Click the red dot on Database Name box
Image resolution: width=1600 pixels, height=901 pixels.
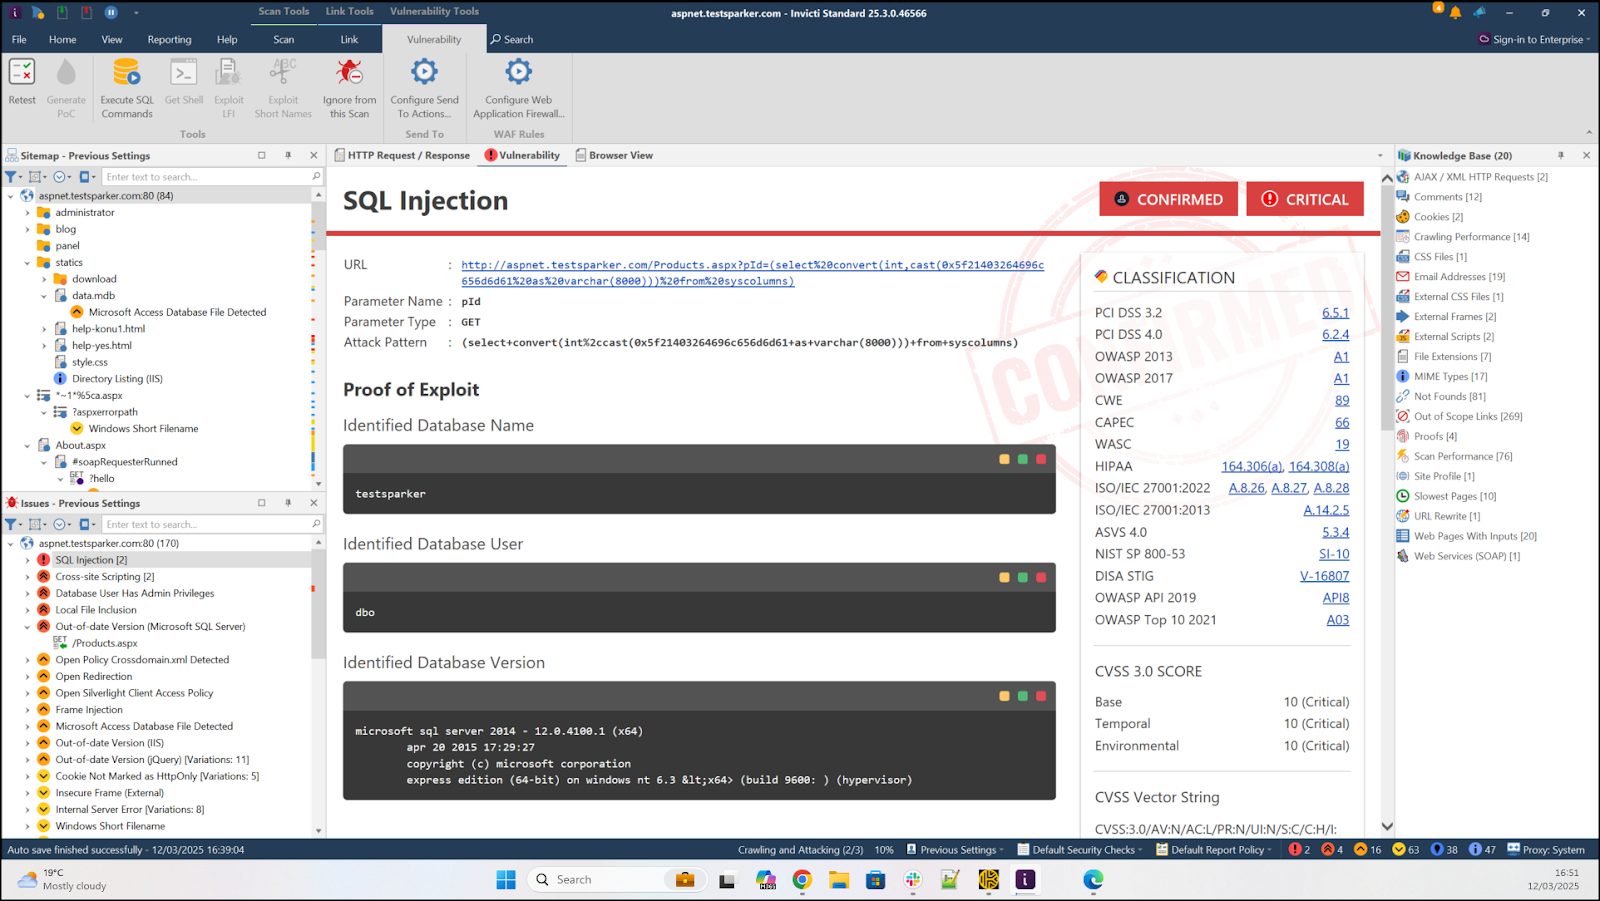[1041, 459]
